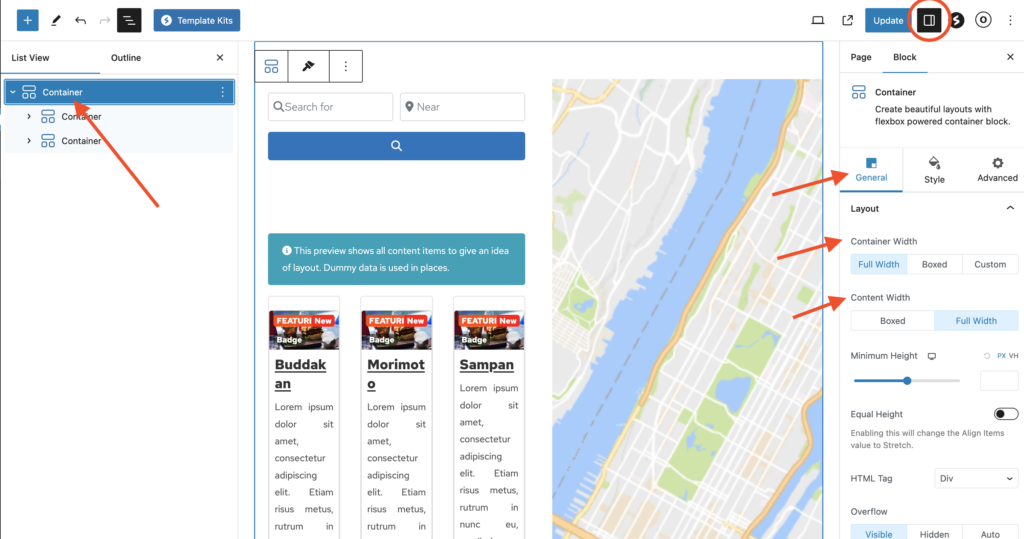Open the page in a new tab icon
This screenshot has width=1024, height=539.
(848, 20)
